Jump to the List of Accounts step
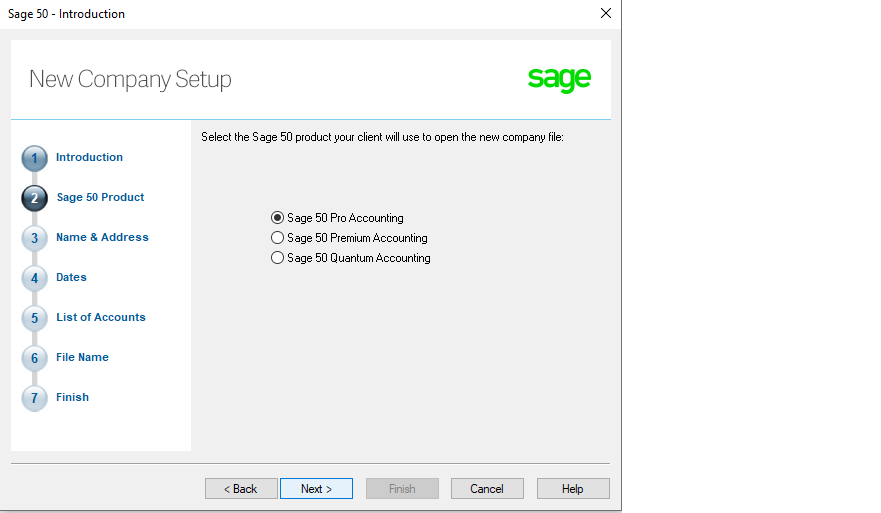 pyautogui.click(x=101, y=317)
